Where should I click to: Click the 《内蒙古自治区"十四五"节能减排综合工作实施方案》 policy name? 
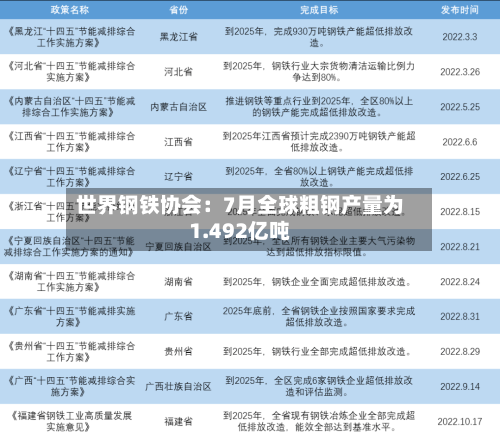pos(71,107)
